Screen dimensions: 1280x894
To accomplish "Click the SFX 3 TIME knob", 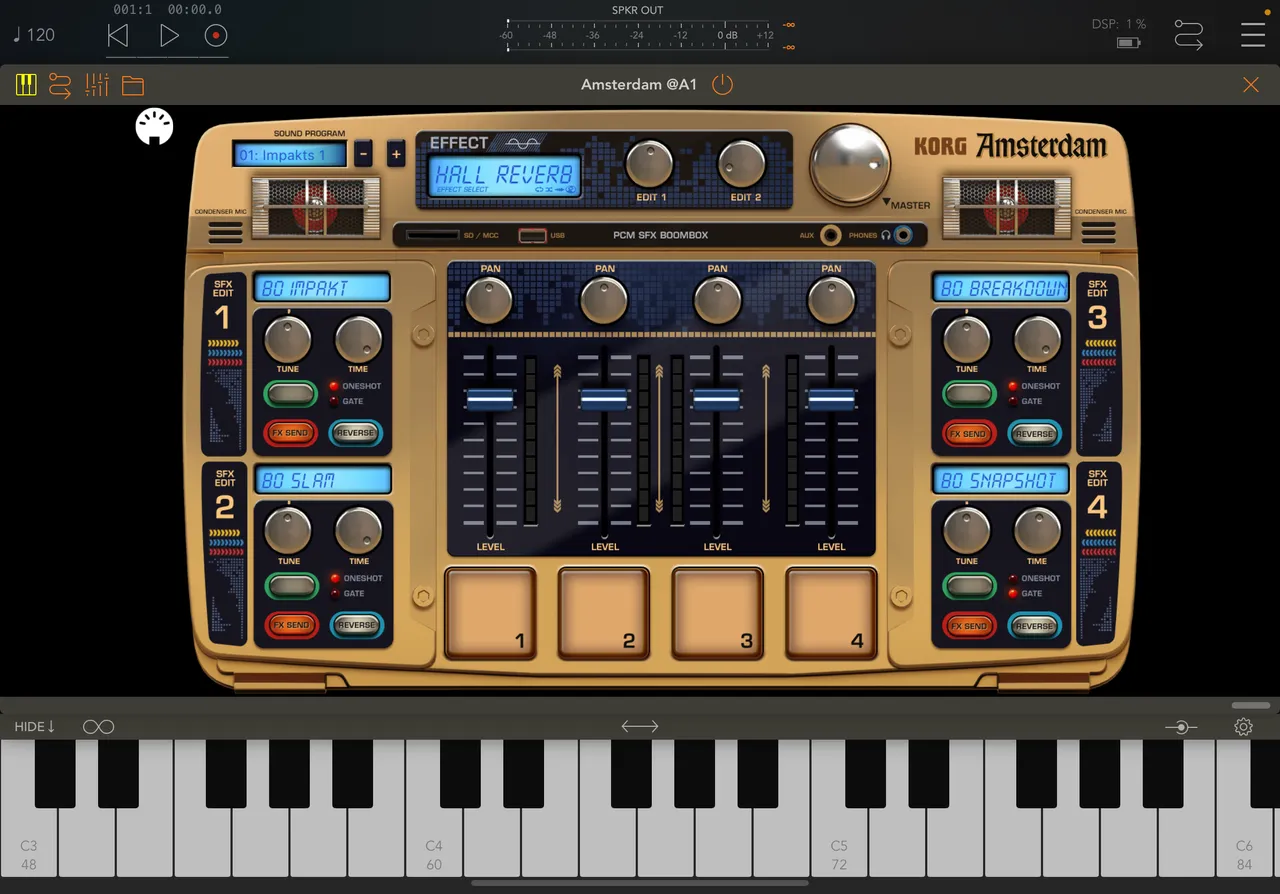I will (x=1037, y=339).
